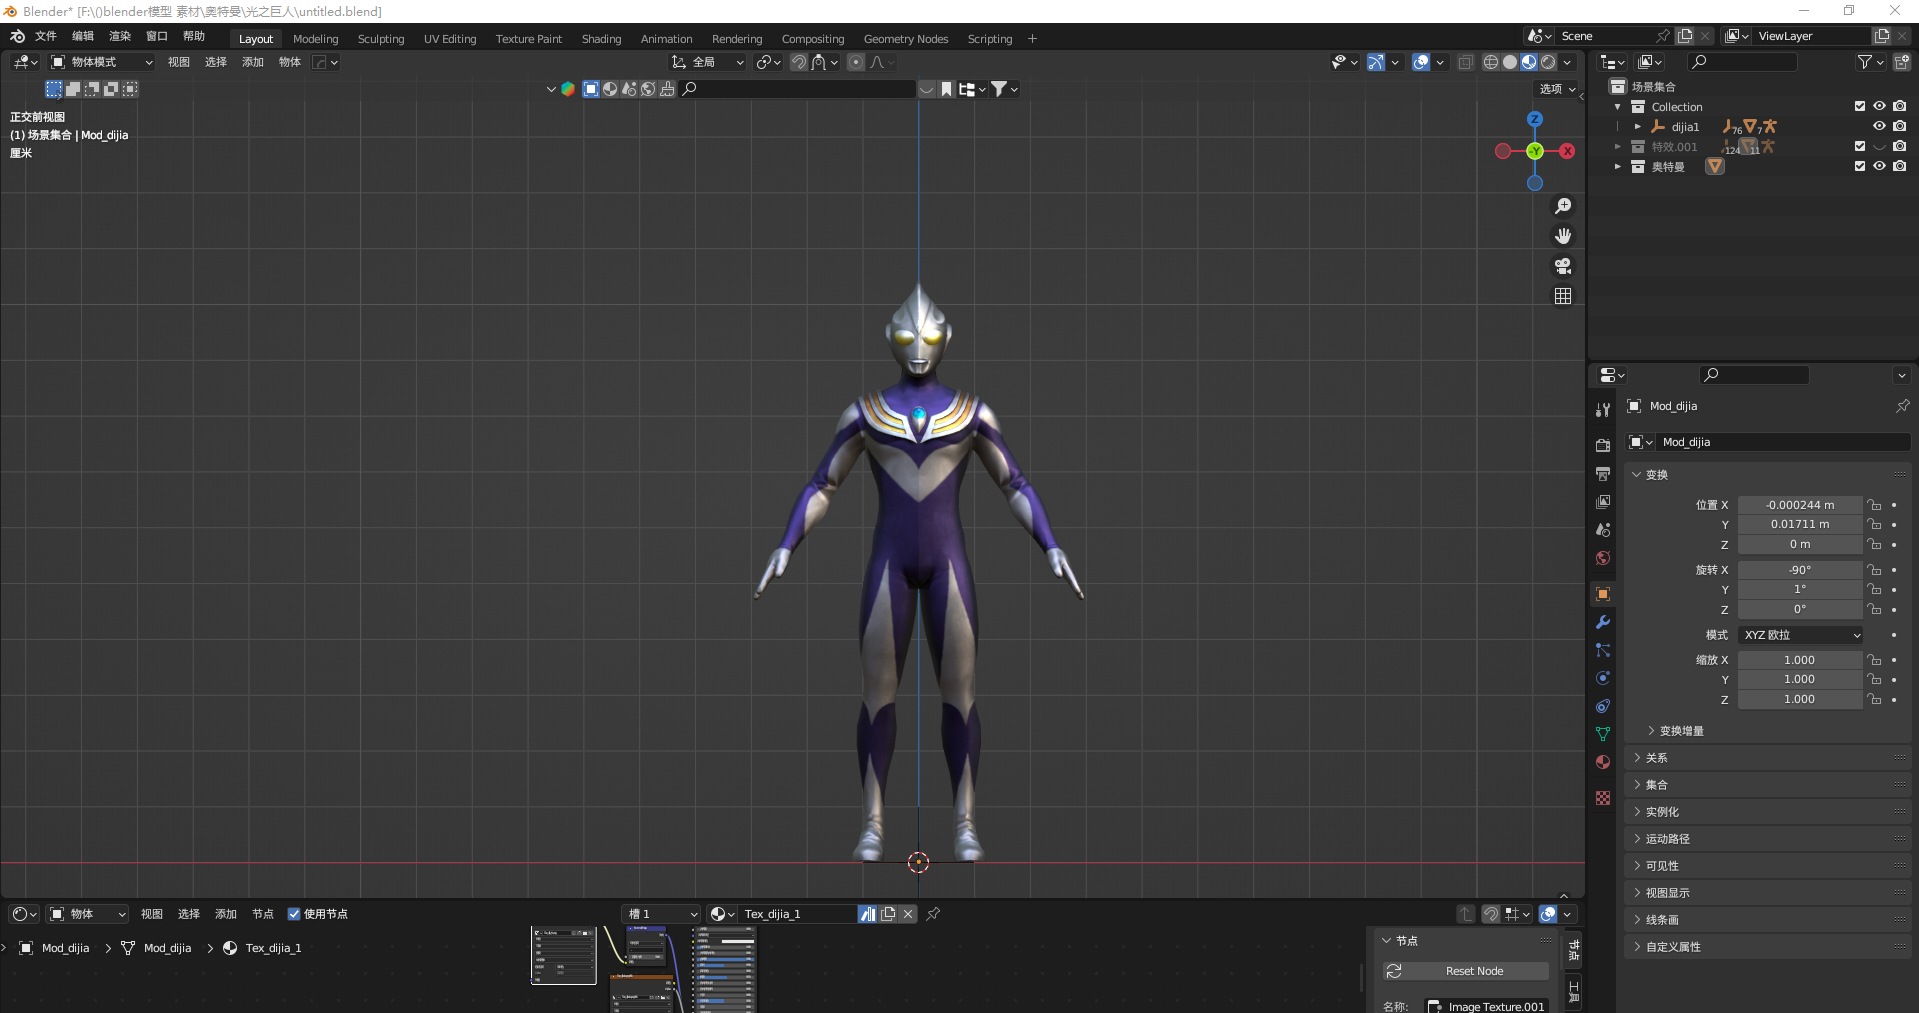Viewport: 1919px width, 1013px height.
Task: Open the Render properties tab
Action: click(x=1603, y=445)
